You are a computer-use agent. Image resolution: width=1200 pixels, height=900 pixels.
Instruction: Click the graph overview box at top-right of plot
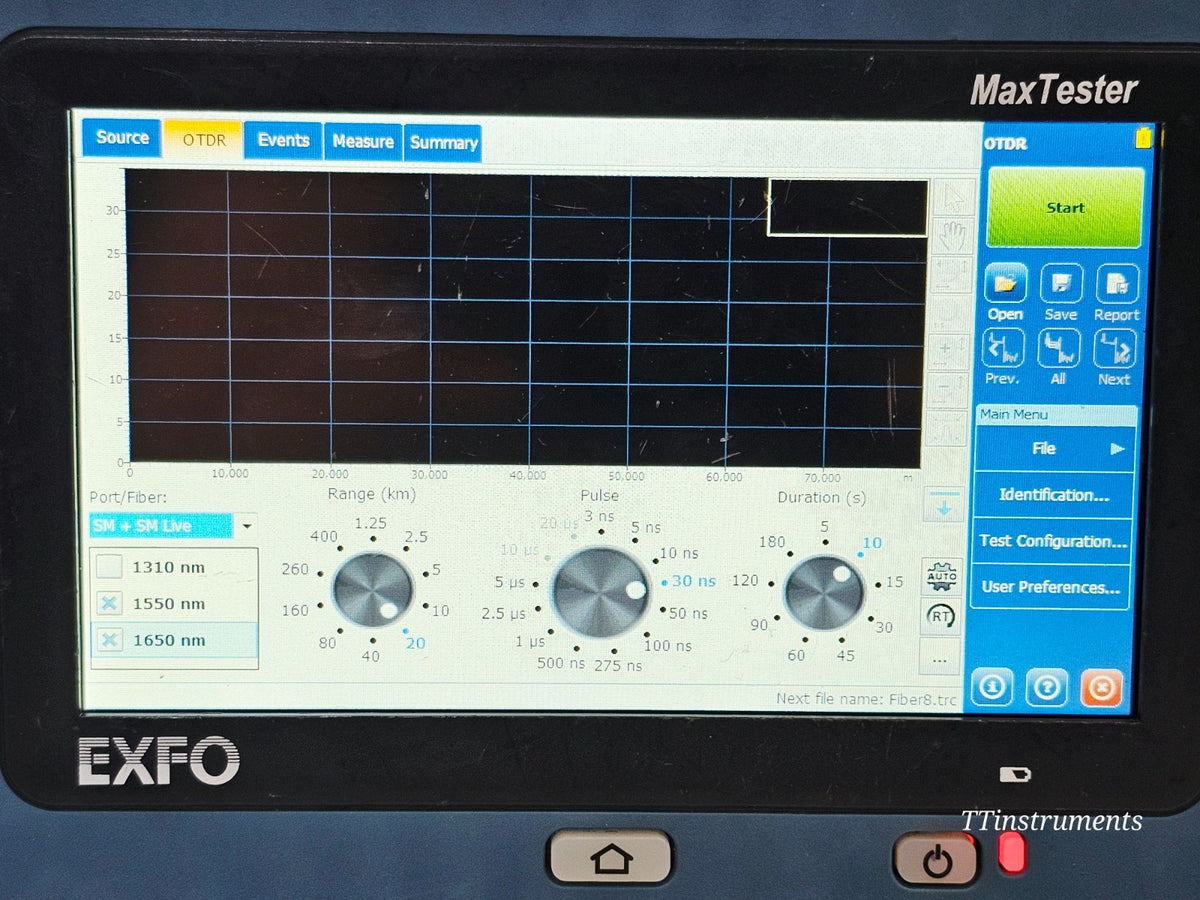click(847, 207)
